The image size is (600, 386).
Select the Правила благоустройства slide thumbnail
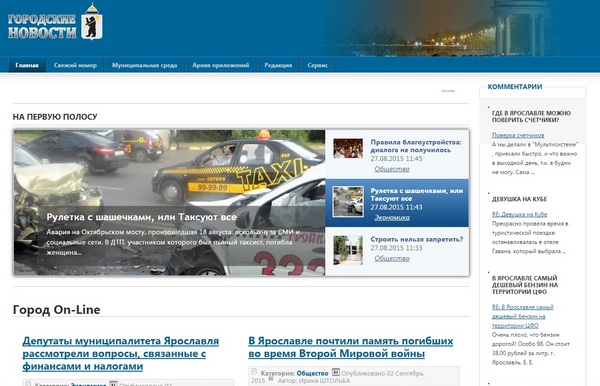click(x=348, y=148)
